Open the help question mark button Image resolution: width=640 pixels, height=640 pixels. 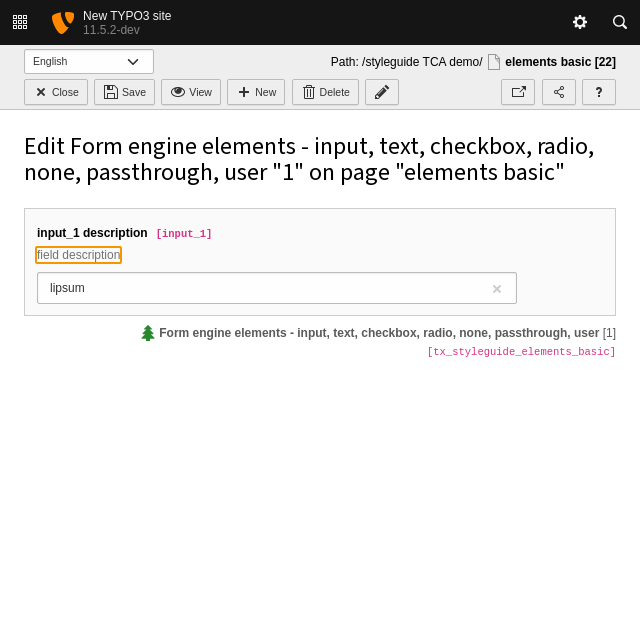[x=599, y=92]
